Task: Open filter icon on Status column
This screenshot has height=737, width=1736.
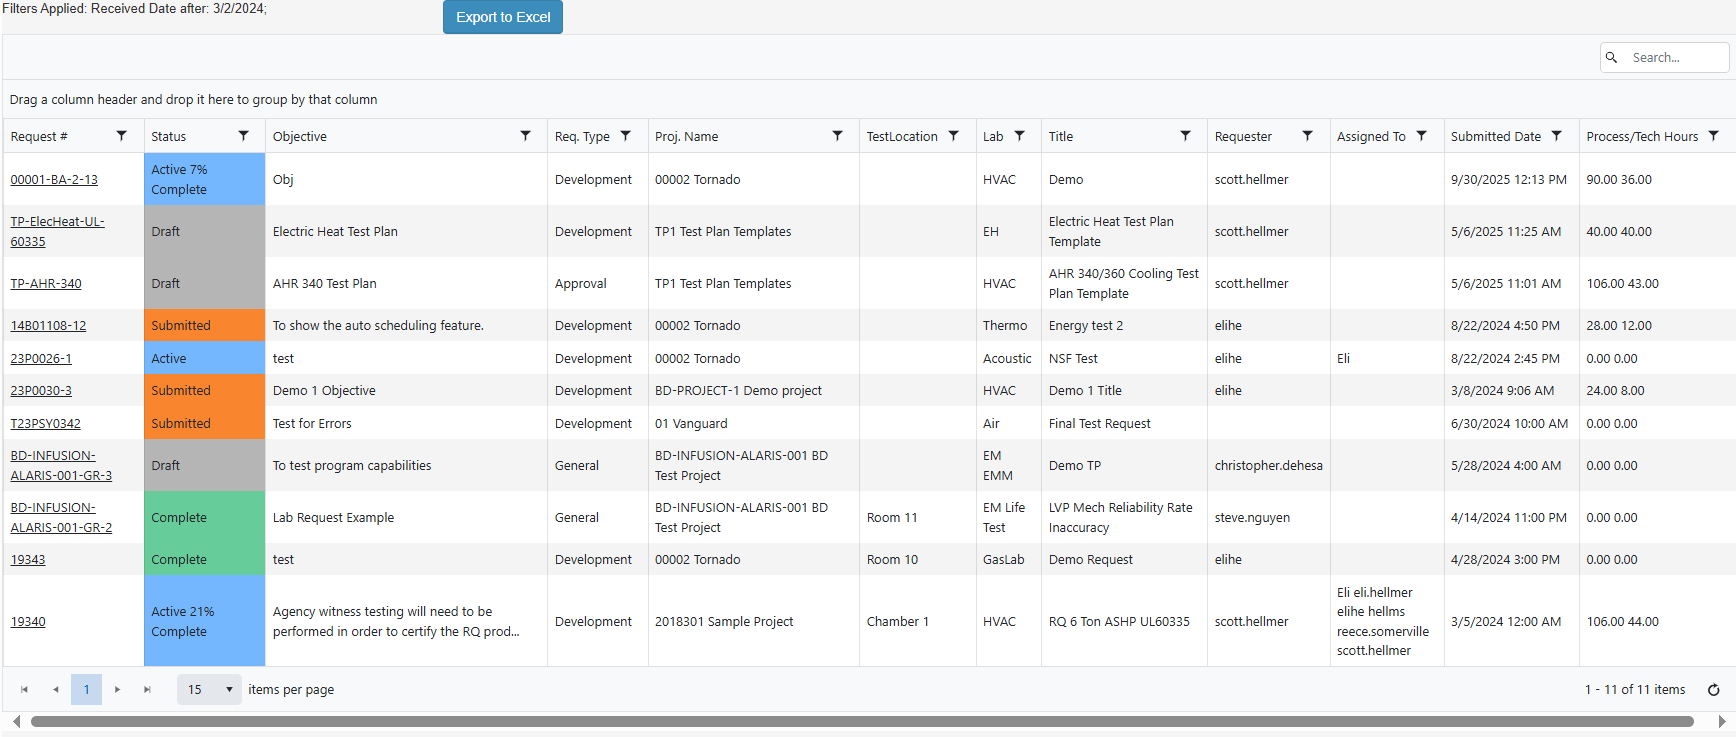Action: pos(243,136)
